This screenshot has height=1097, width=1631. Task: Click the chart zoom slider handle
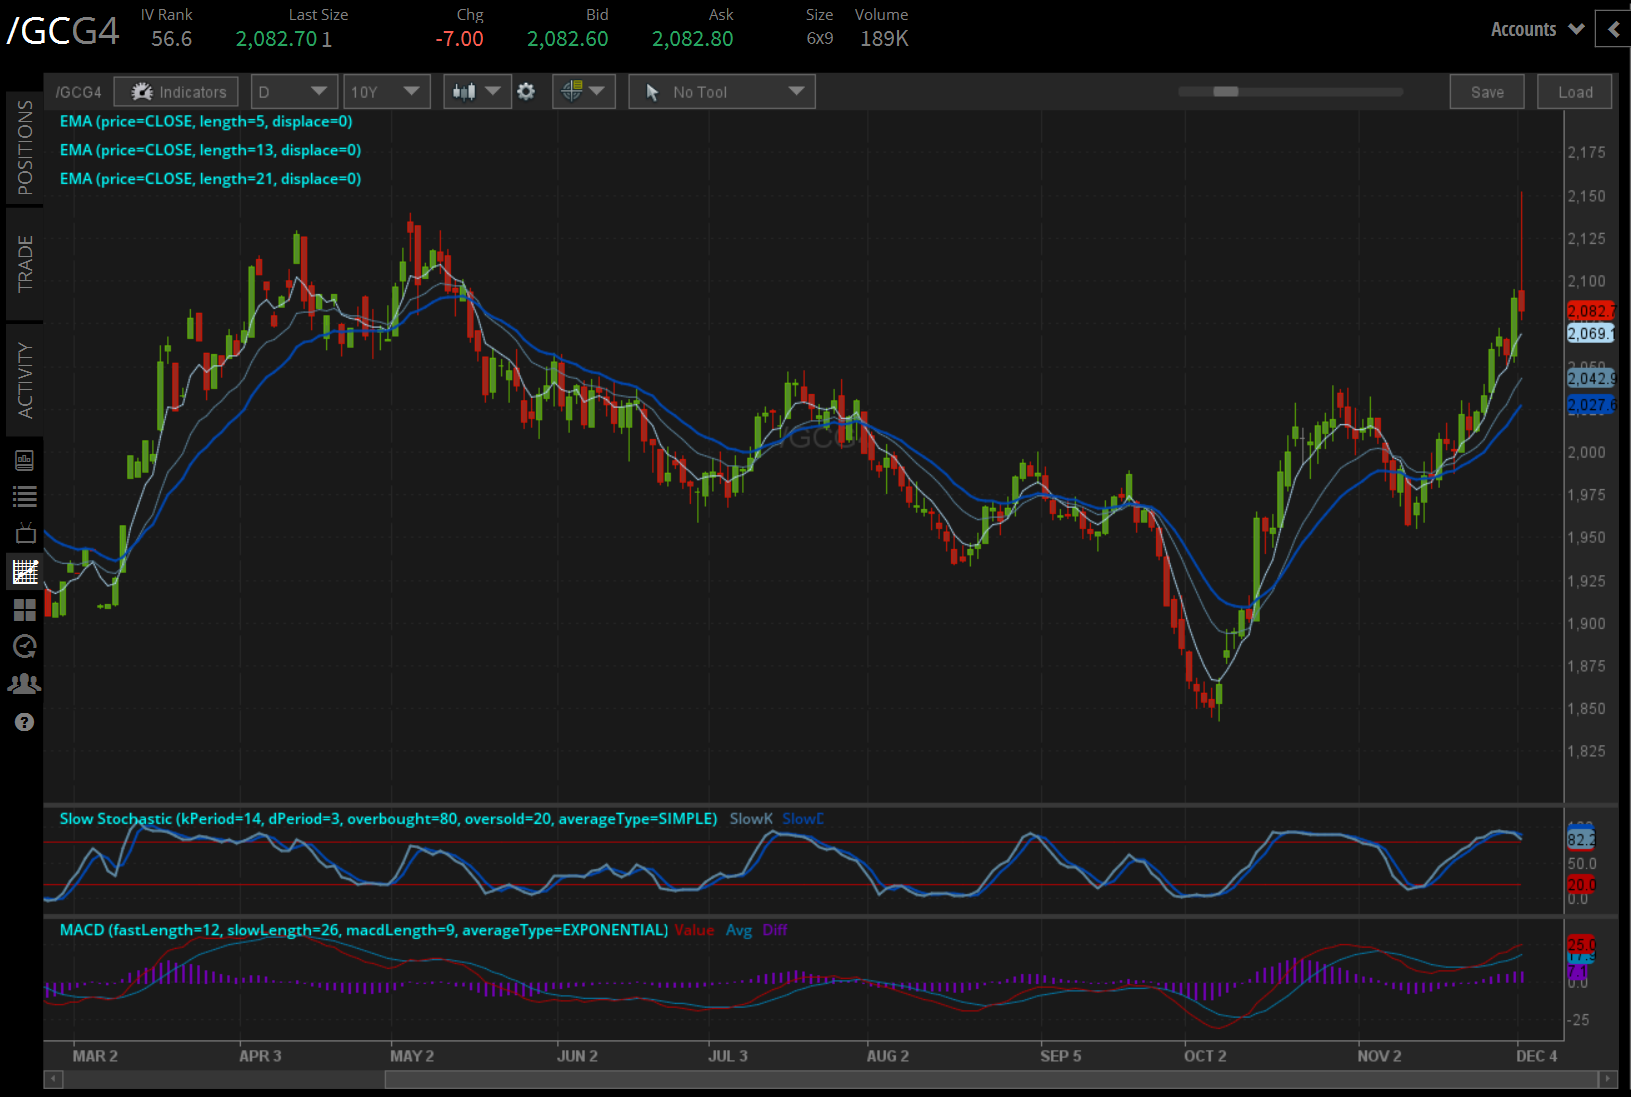pos(1226,92)
